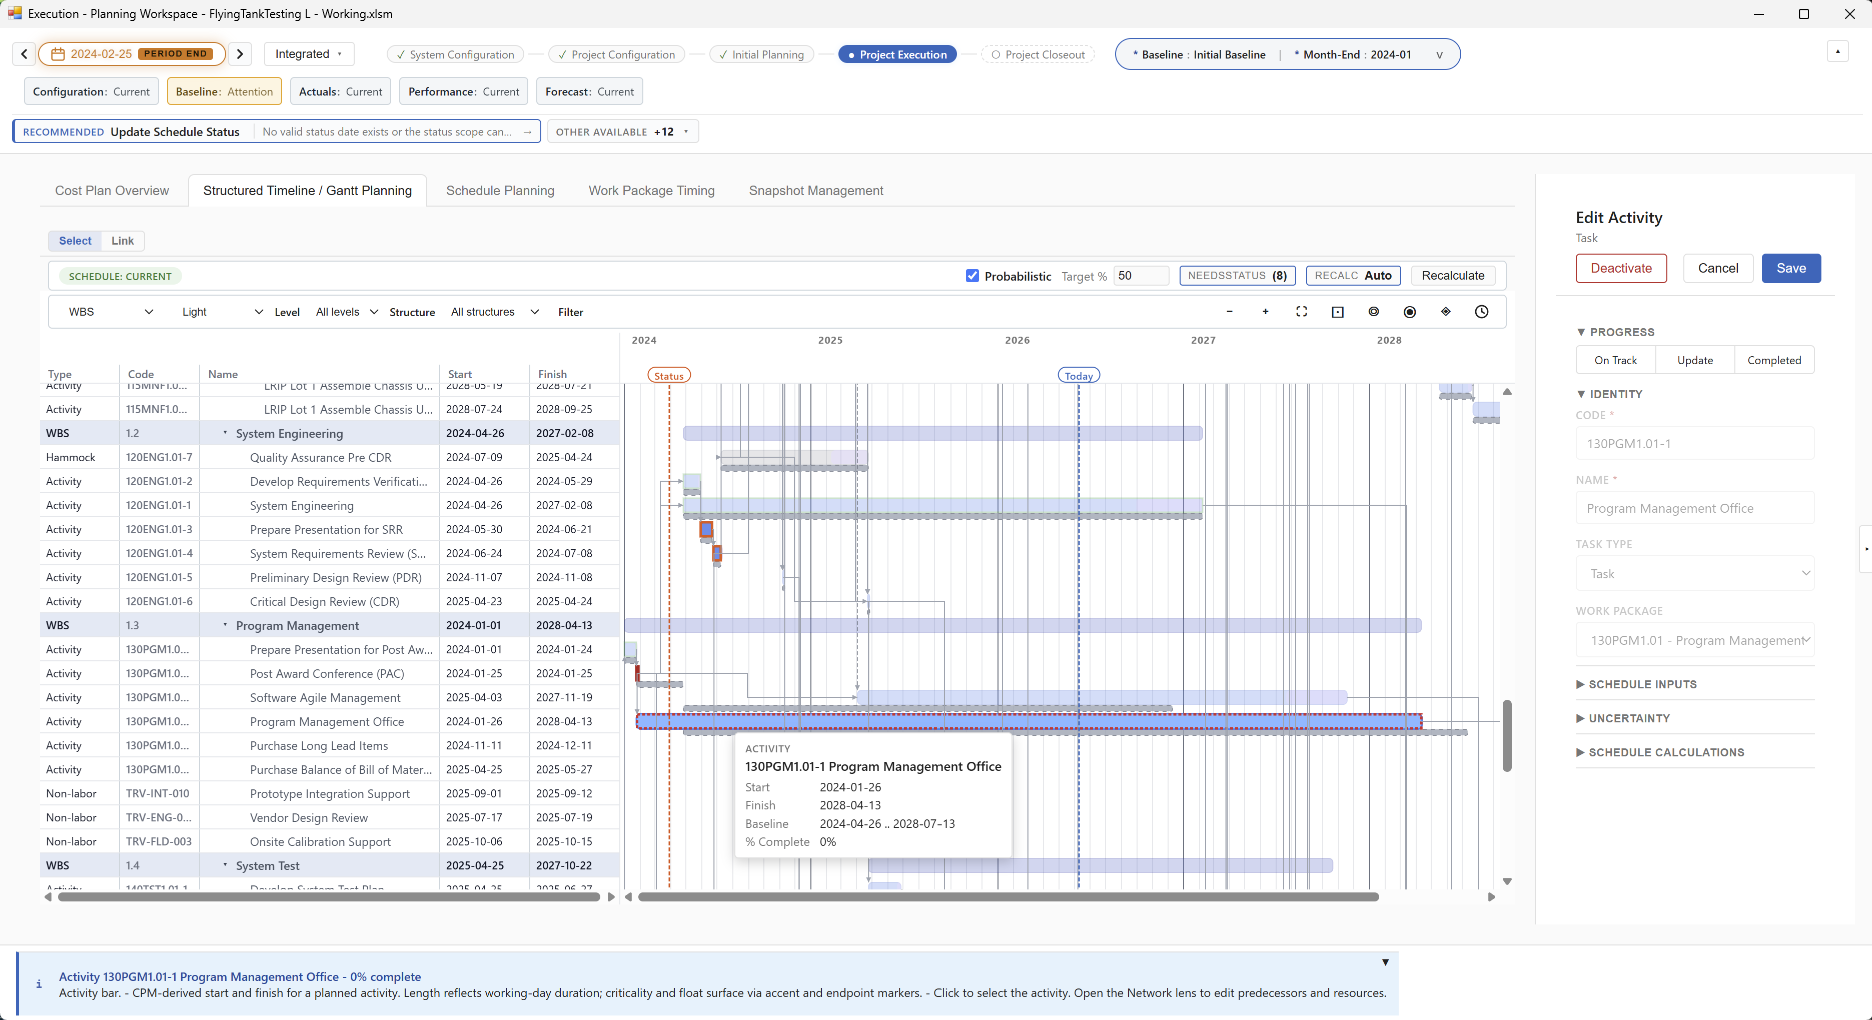This screenshot has width=1872, height=1020.
Task: Click right edge panel collapse handle
Action: [x=1866, y=548]
